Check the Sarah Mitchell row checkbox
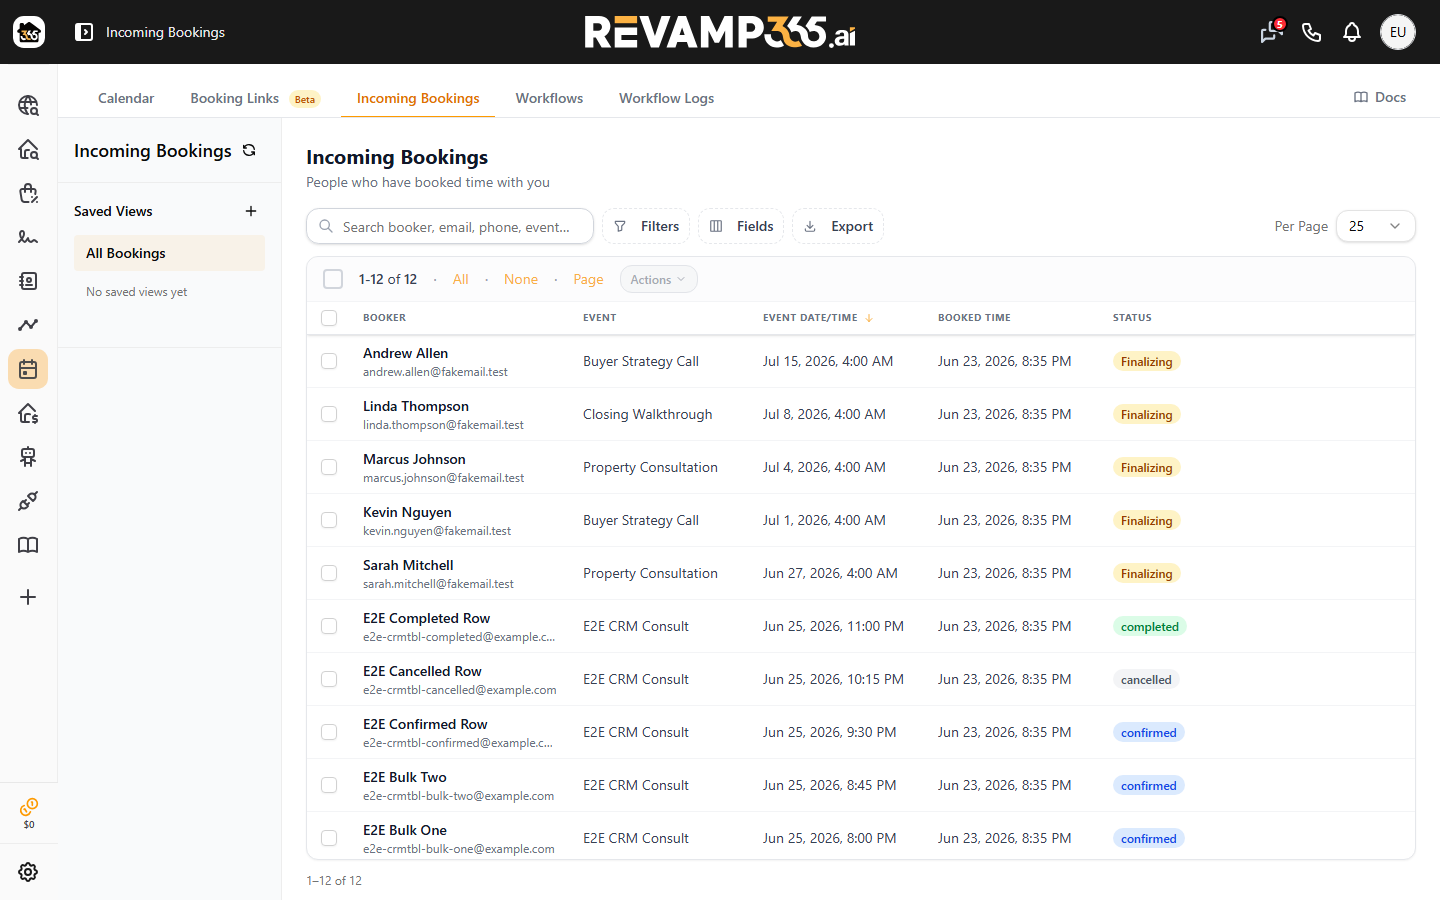Screen dimensions: 1440x900 [x=329, y=573]
